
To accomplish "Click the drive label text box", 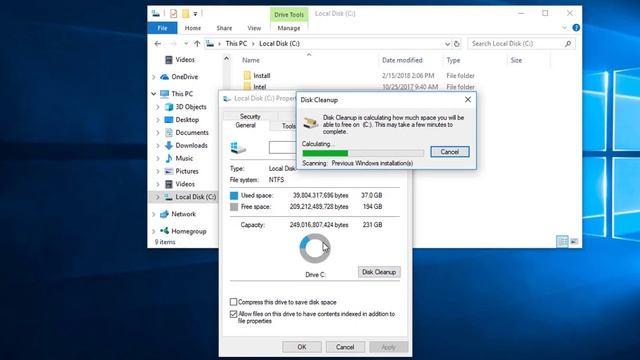I will (x=282, y=147).
